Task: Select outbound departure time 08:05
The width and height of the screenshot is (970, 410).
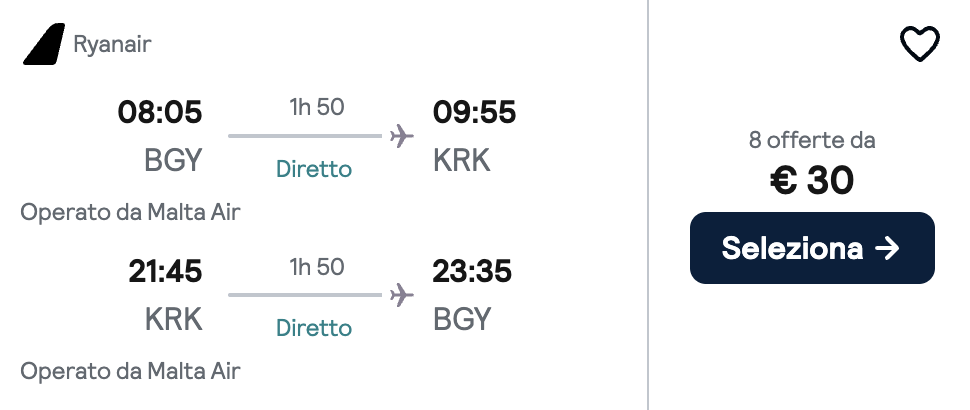Action: 160,113
